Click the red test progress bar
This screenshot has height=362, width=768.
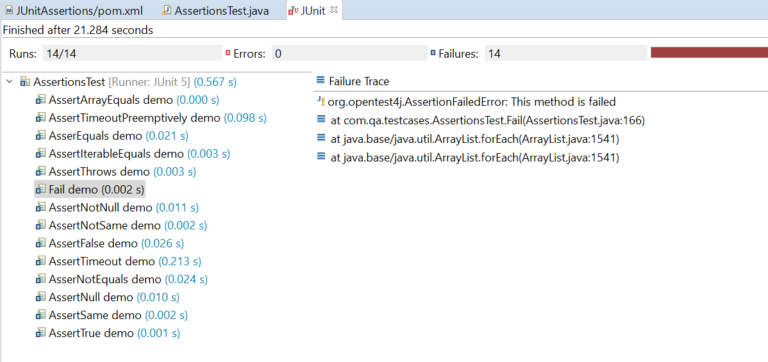[x=709, y=53]
